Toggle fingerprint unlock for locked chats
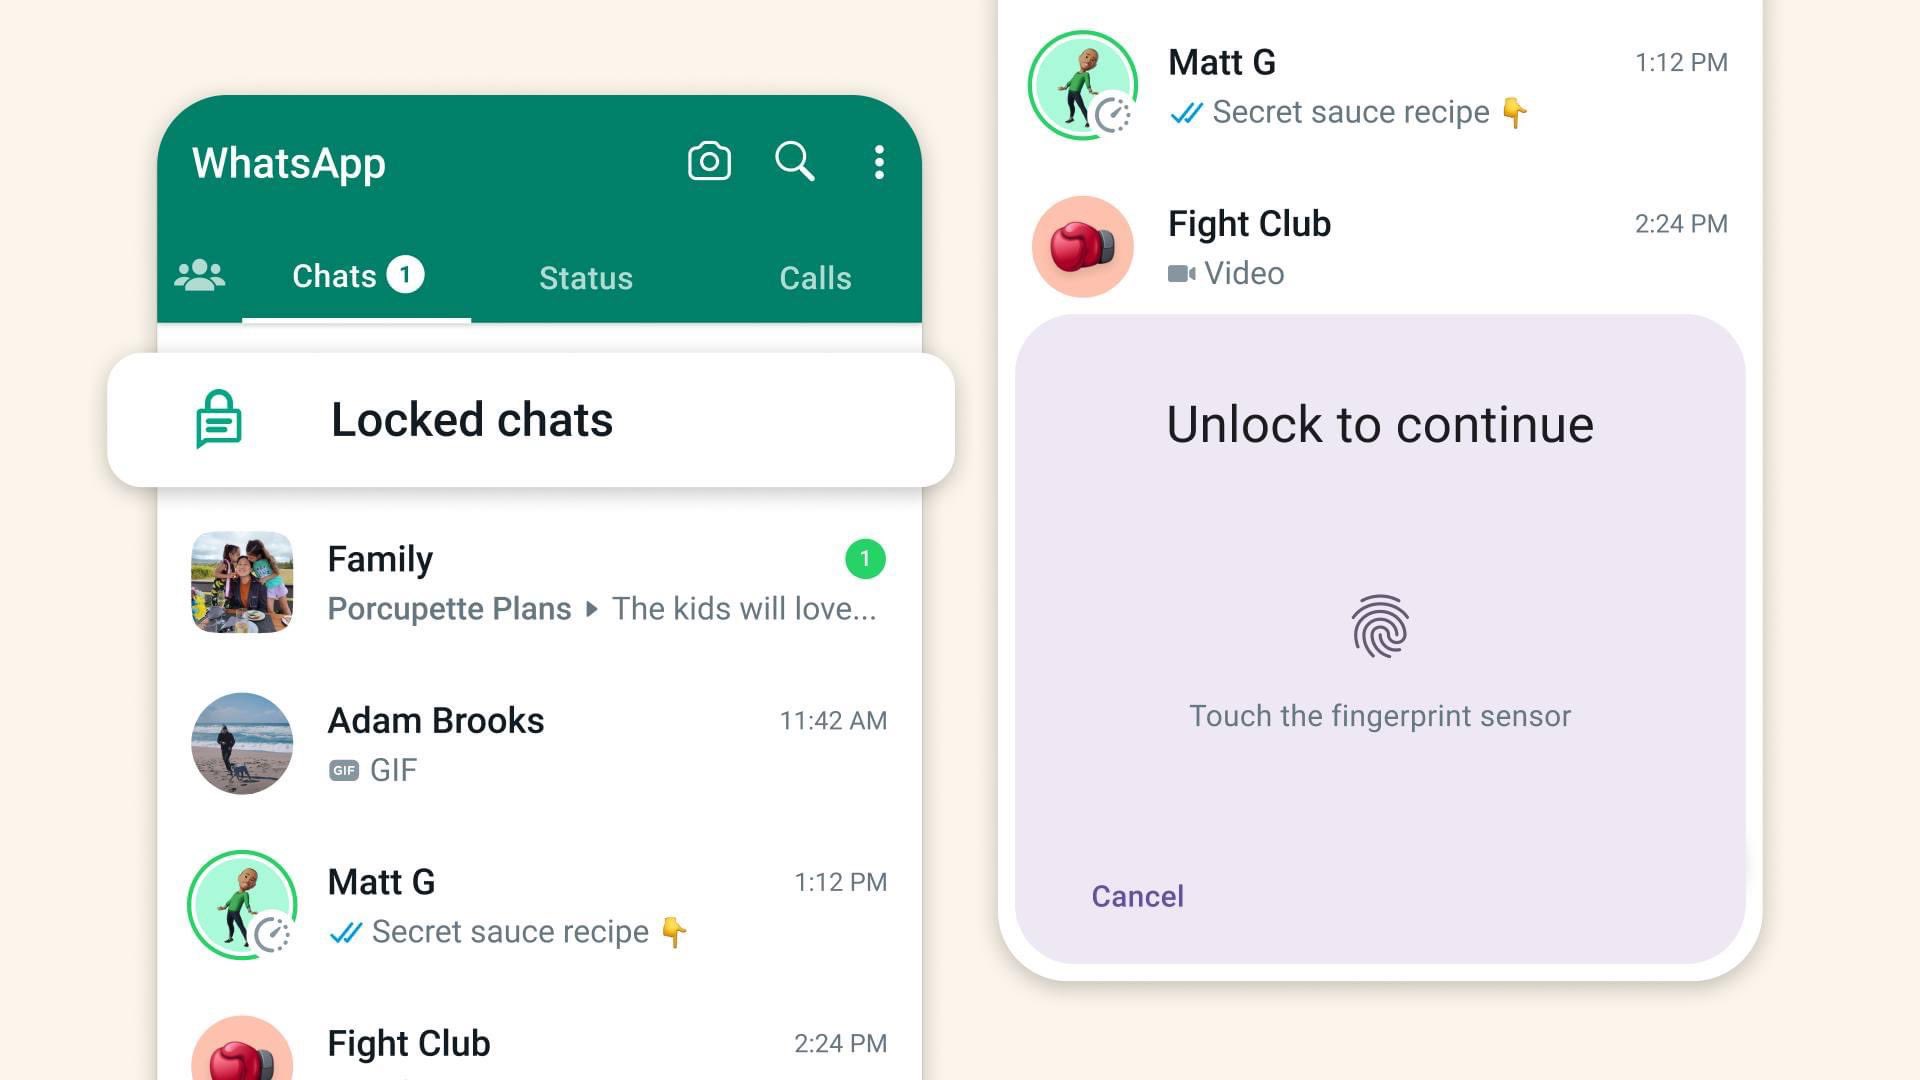The height and width of the screenshot is (1080, 1920). [x=1379, y=628]
